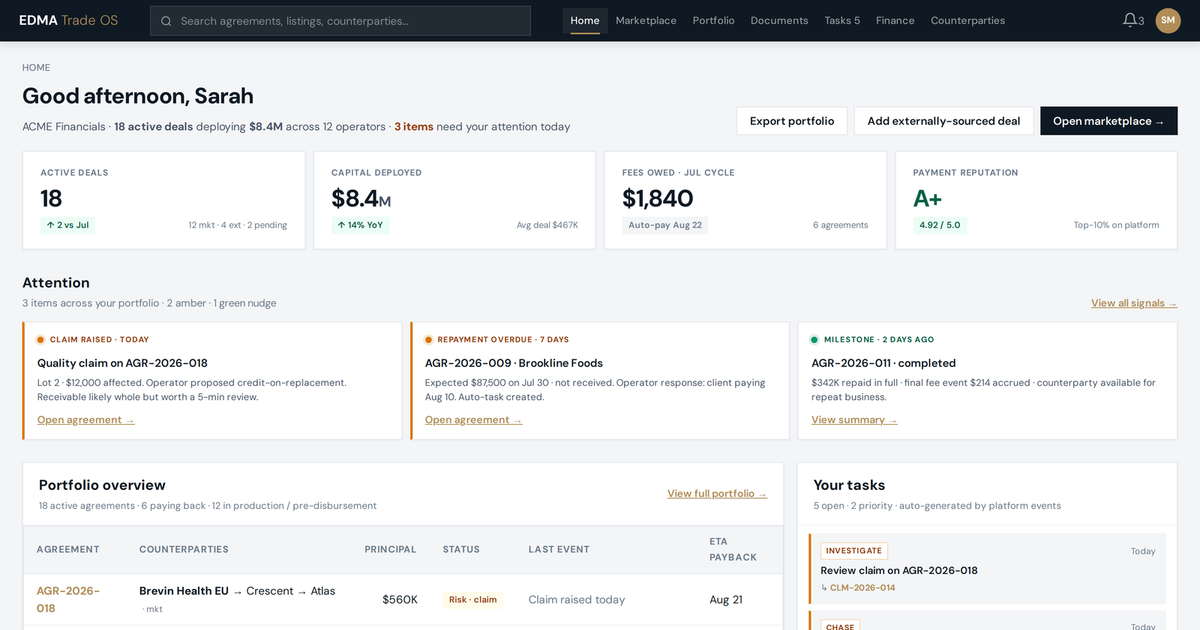Click Brevin Health EU counterparty name
This screenshot has width=1200, height=630.
(x=184, y=591)
